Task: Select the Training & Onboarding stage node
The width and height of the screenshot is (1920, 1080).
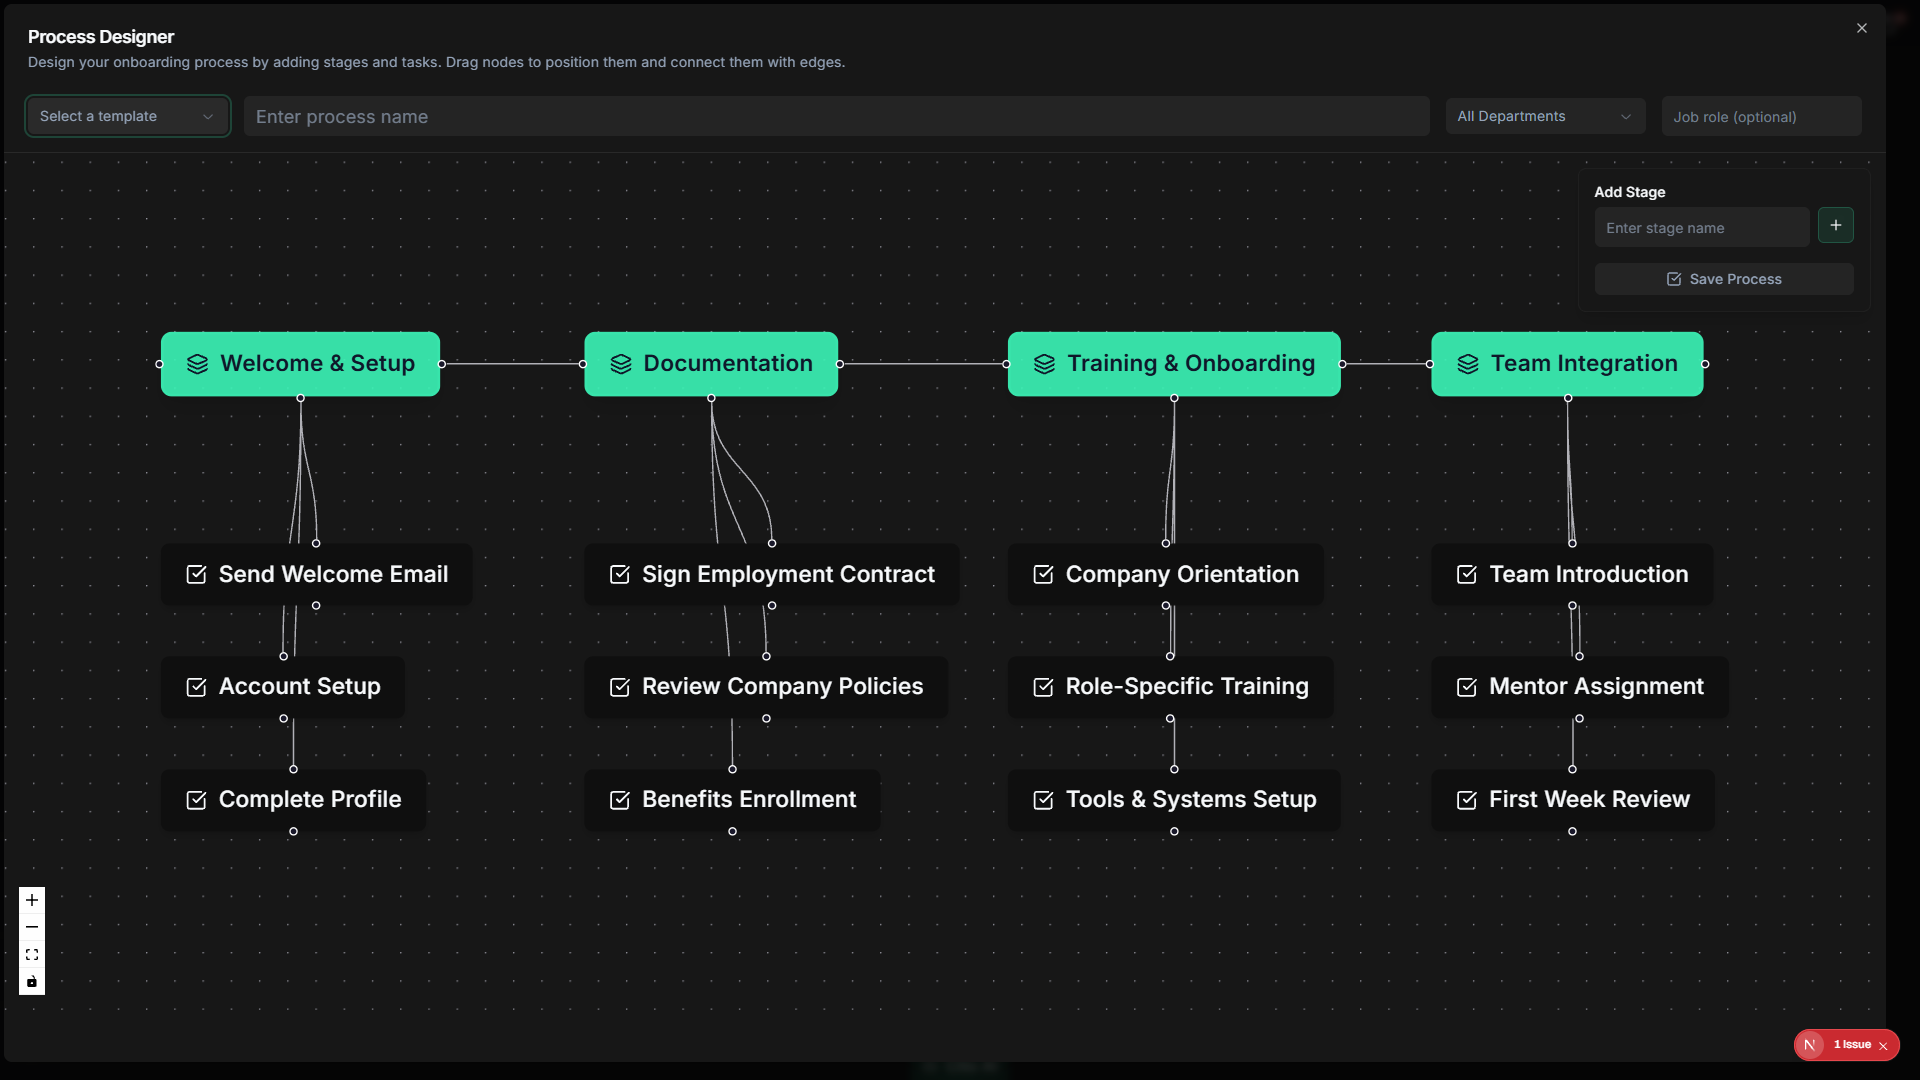Action: click(1174, 364)
